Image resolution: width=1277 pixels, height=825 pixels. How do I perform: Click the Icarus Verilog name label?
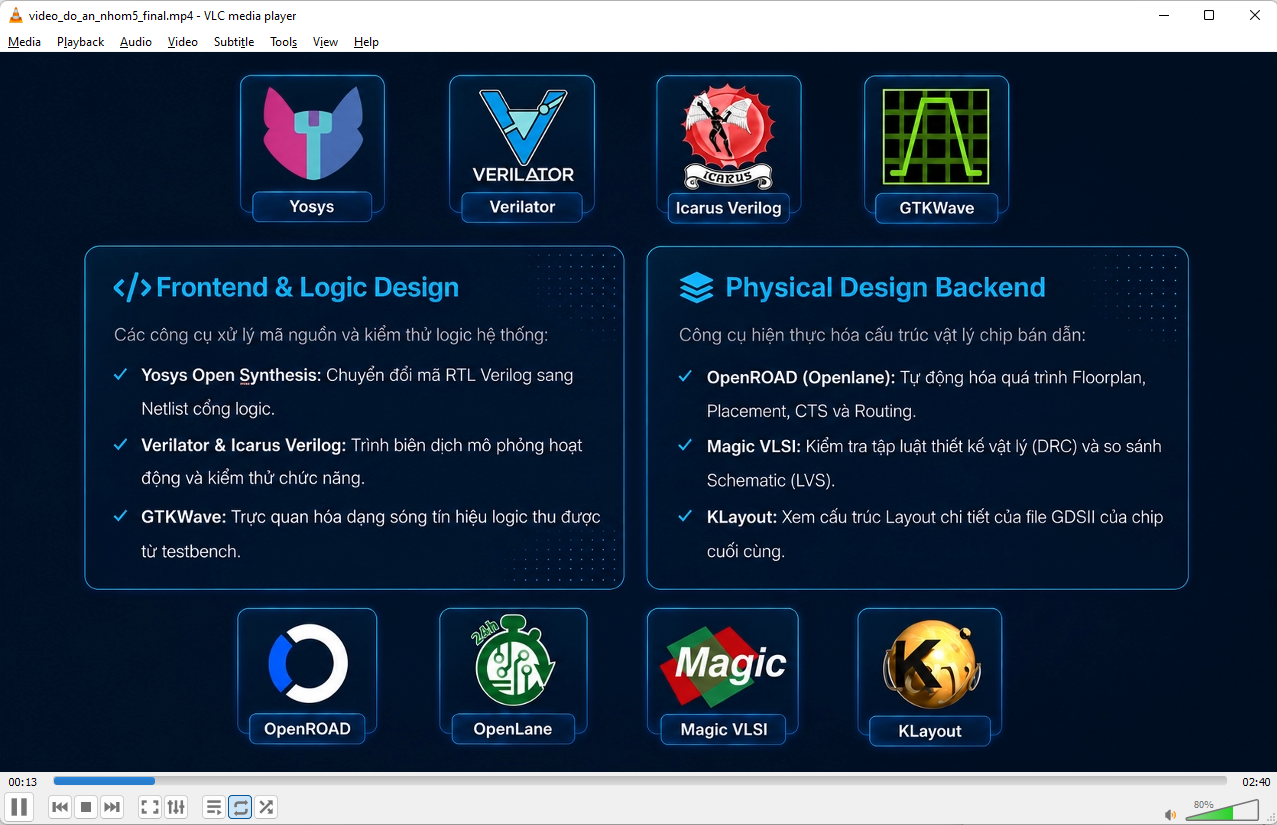pyautogui.click(x=728, y=208)
